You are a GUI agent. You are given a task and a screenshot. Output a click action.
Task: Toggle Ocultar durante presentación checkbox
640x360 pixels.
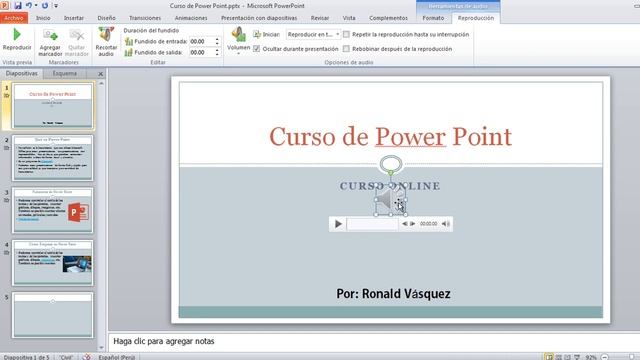[x=256, y=49]
